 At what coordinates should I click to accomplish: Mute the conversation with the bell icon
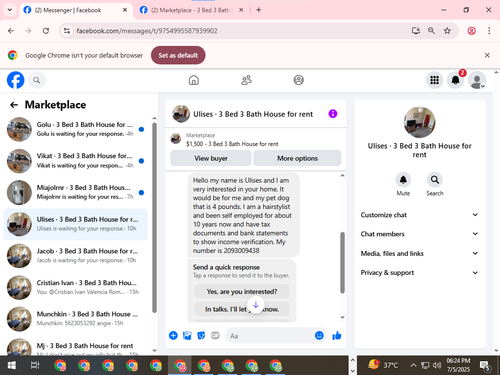click(x=403, y=180)
